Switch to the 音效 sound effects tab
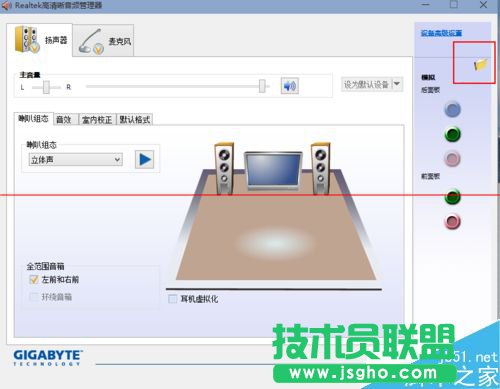 click(x=65, y=119)
